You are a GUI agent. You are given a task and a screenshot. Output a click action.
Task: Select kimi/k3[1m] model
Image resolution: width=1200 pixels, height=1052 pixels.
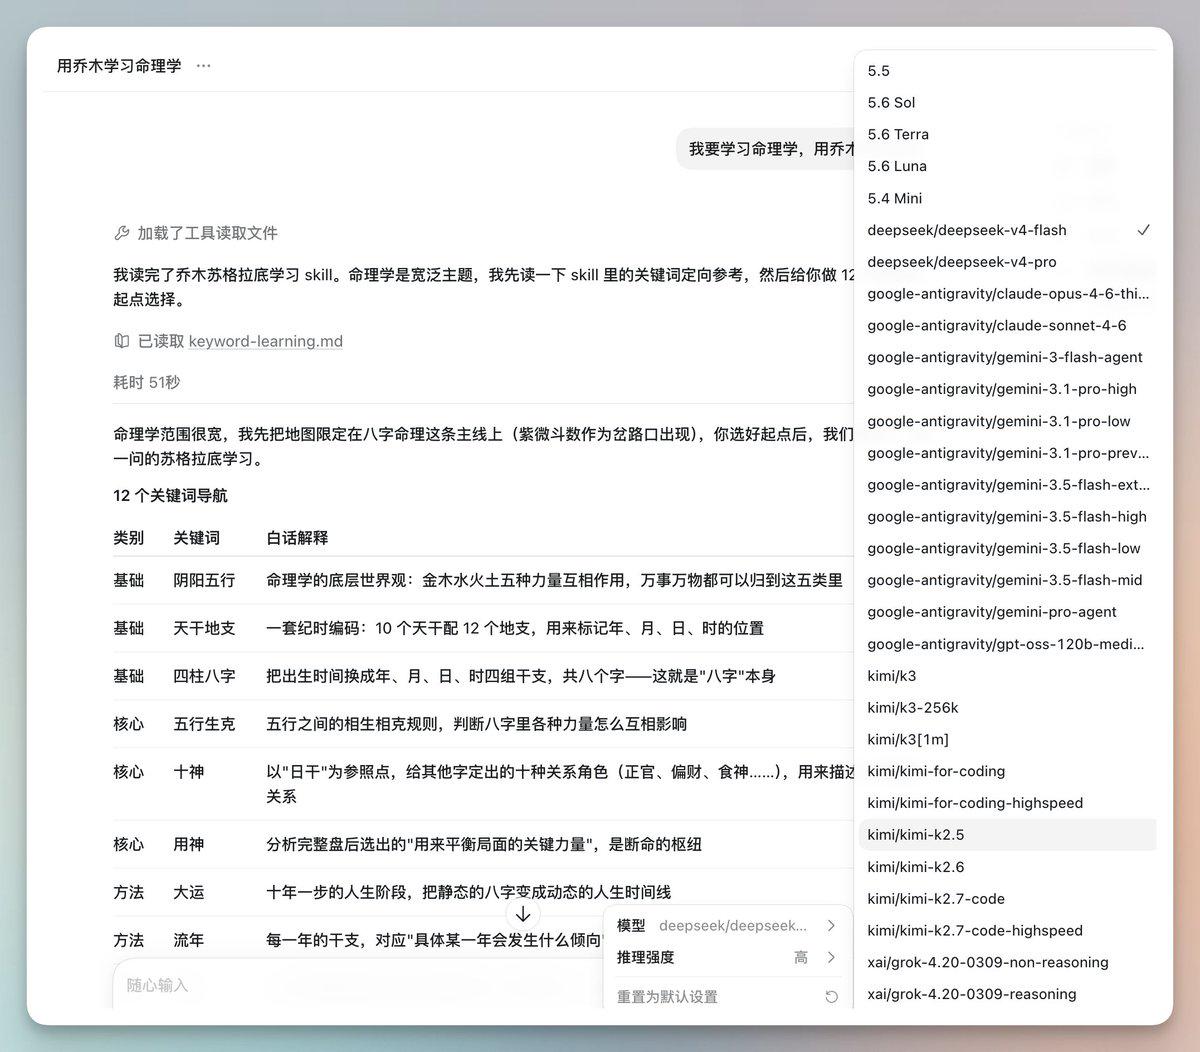click(x=1008, y=740)
